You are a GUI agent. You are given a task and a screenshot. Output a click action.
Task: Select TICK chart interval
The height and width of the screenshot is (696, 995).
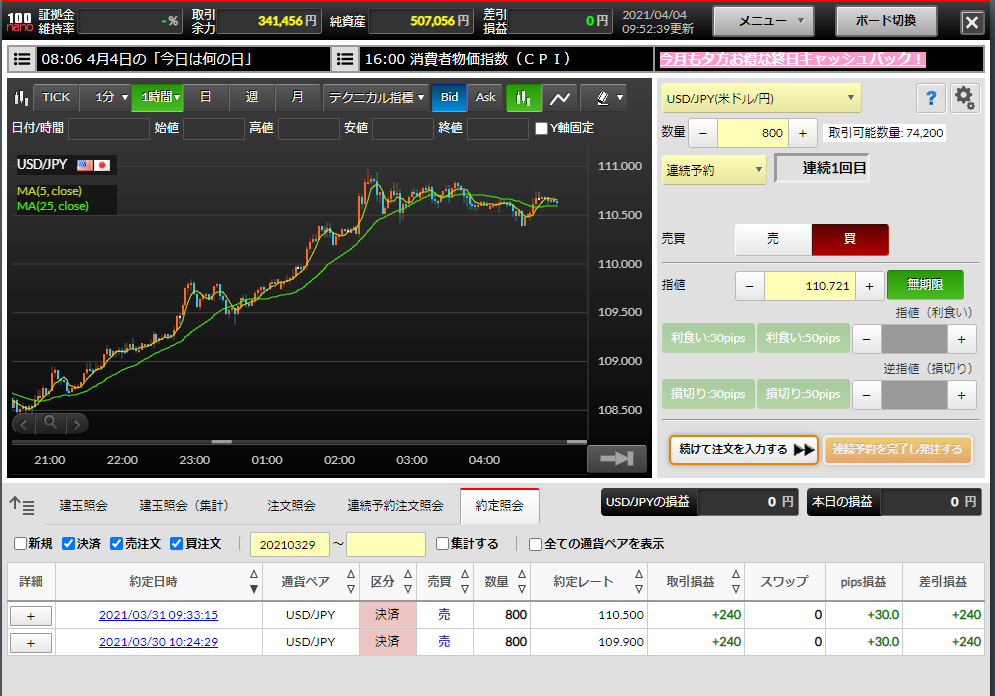(x=56, y=98)
